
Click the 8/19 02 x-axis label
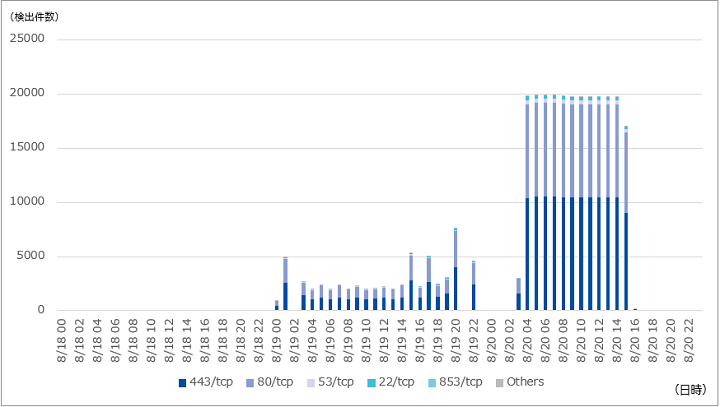click(x=294, y=341)
